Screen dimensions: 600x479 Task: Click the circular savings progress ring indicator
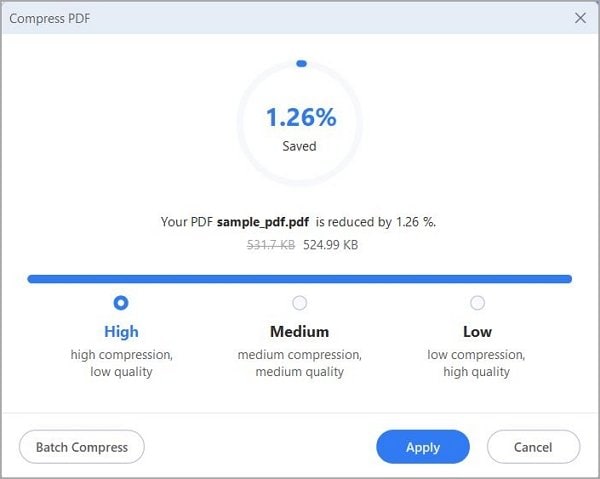pos(301,64)
